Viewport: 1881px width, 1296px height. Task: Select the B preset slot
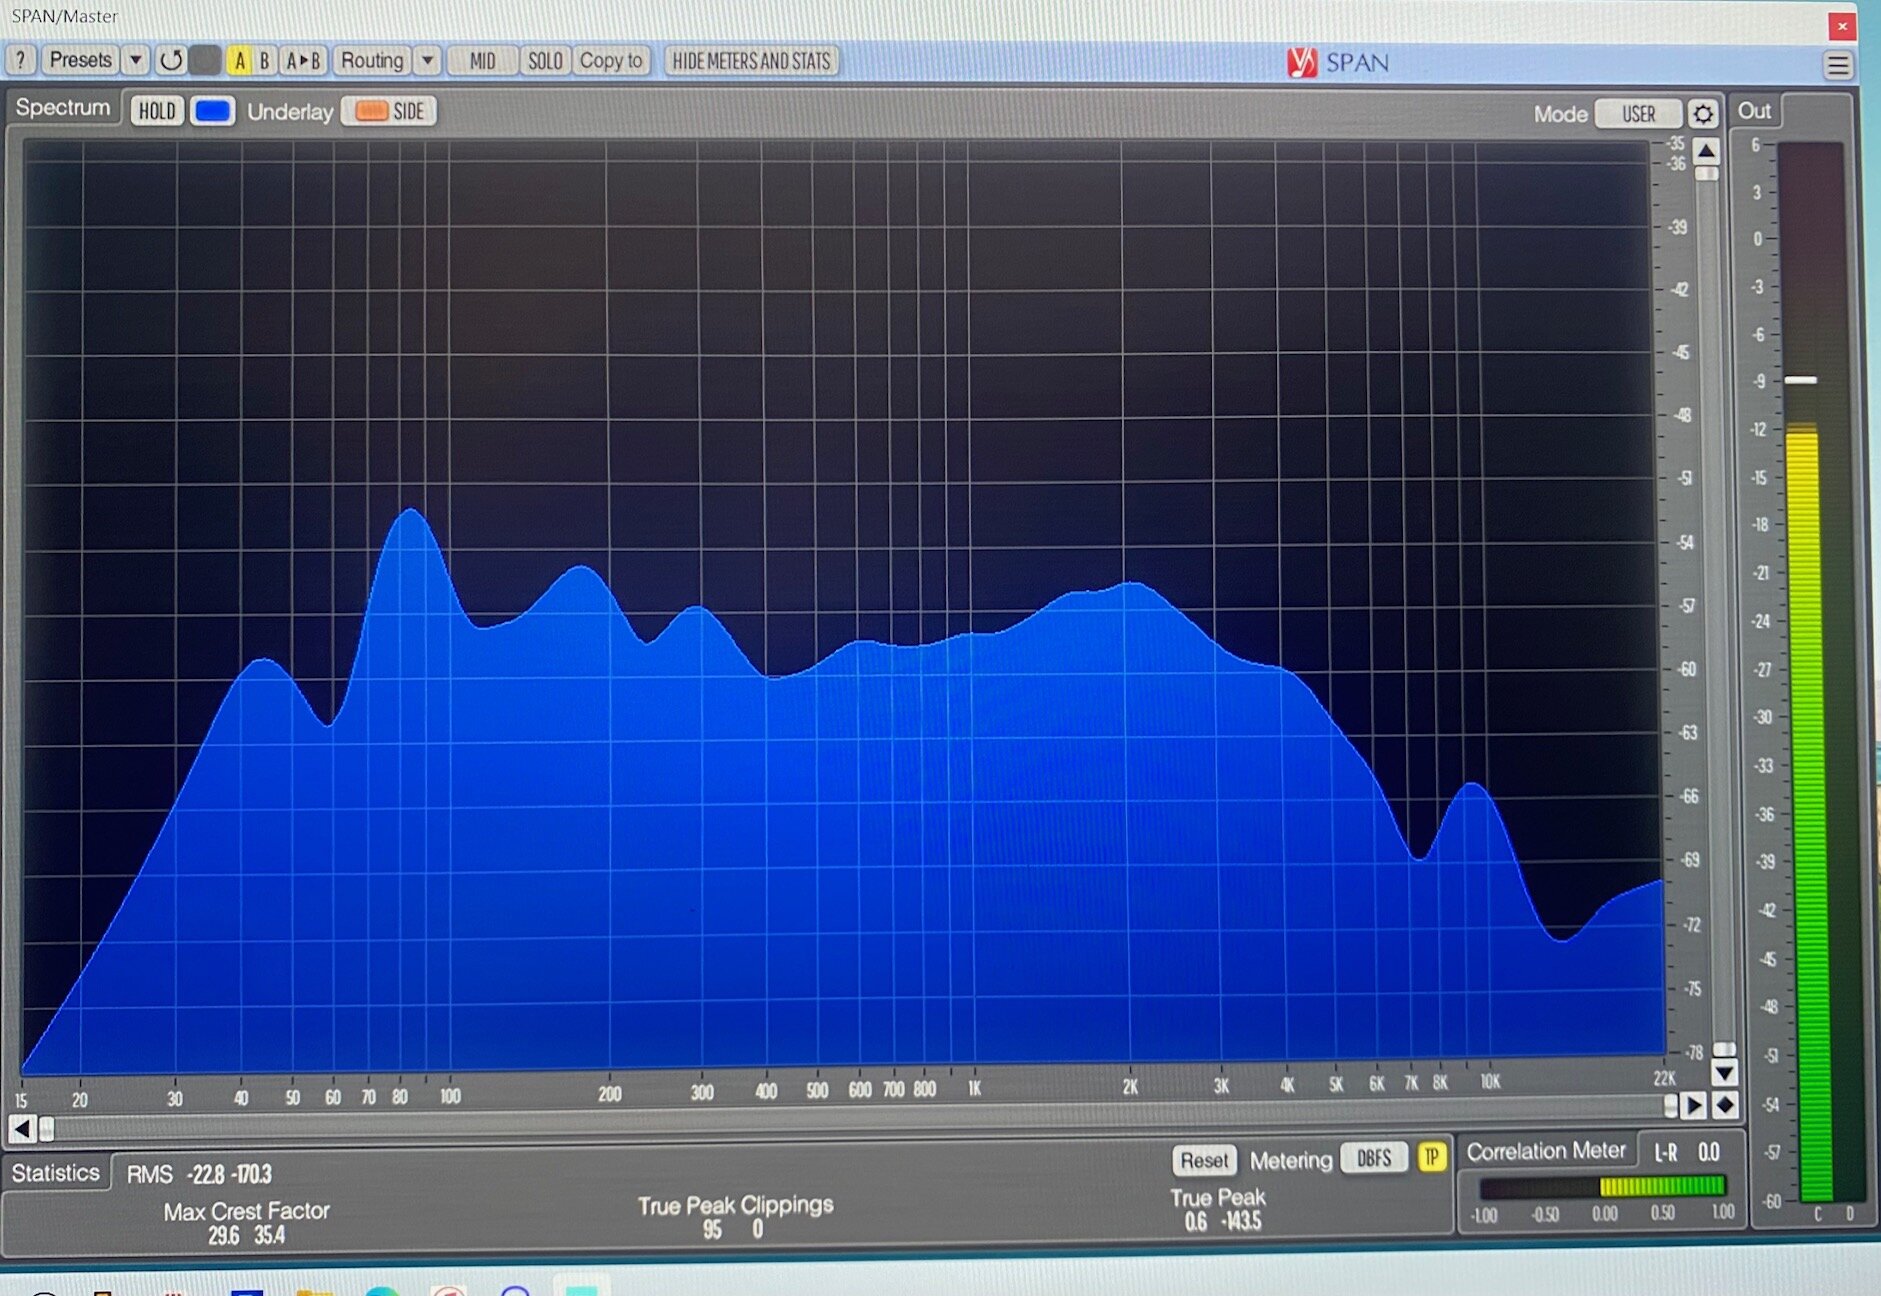264,61
